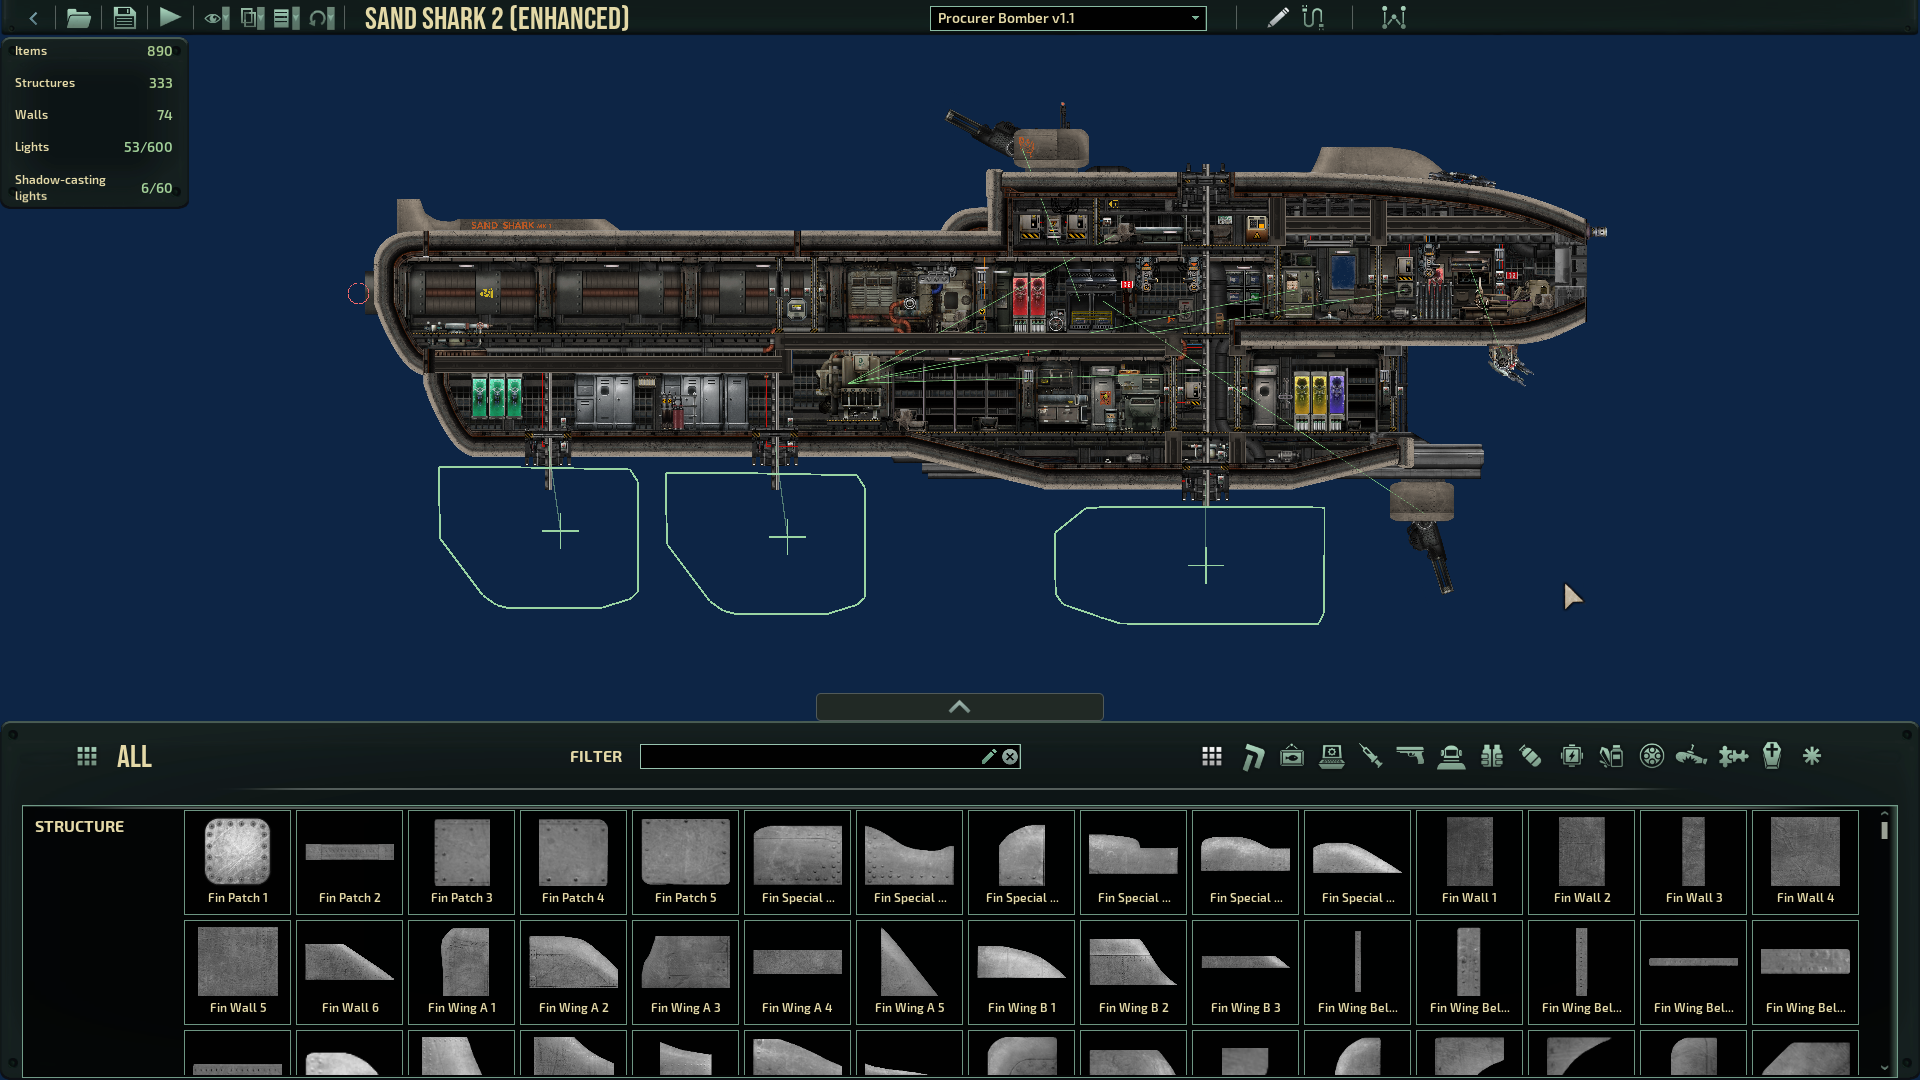Expand the entity panel with the up chevron

960,707
